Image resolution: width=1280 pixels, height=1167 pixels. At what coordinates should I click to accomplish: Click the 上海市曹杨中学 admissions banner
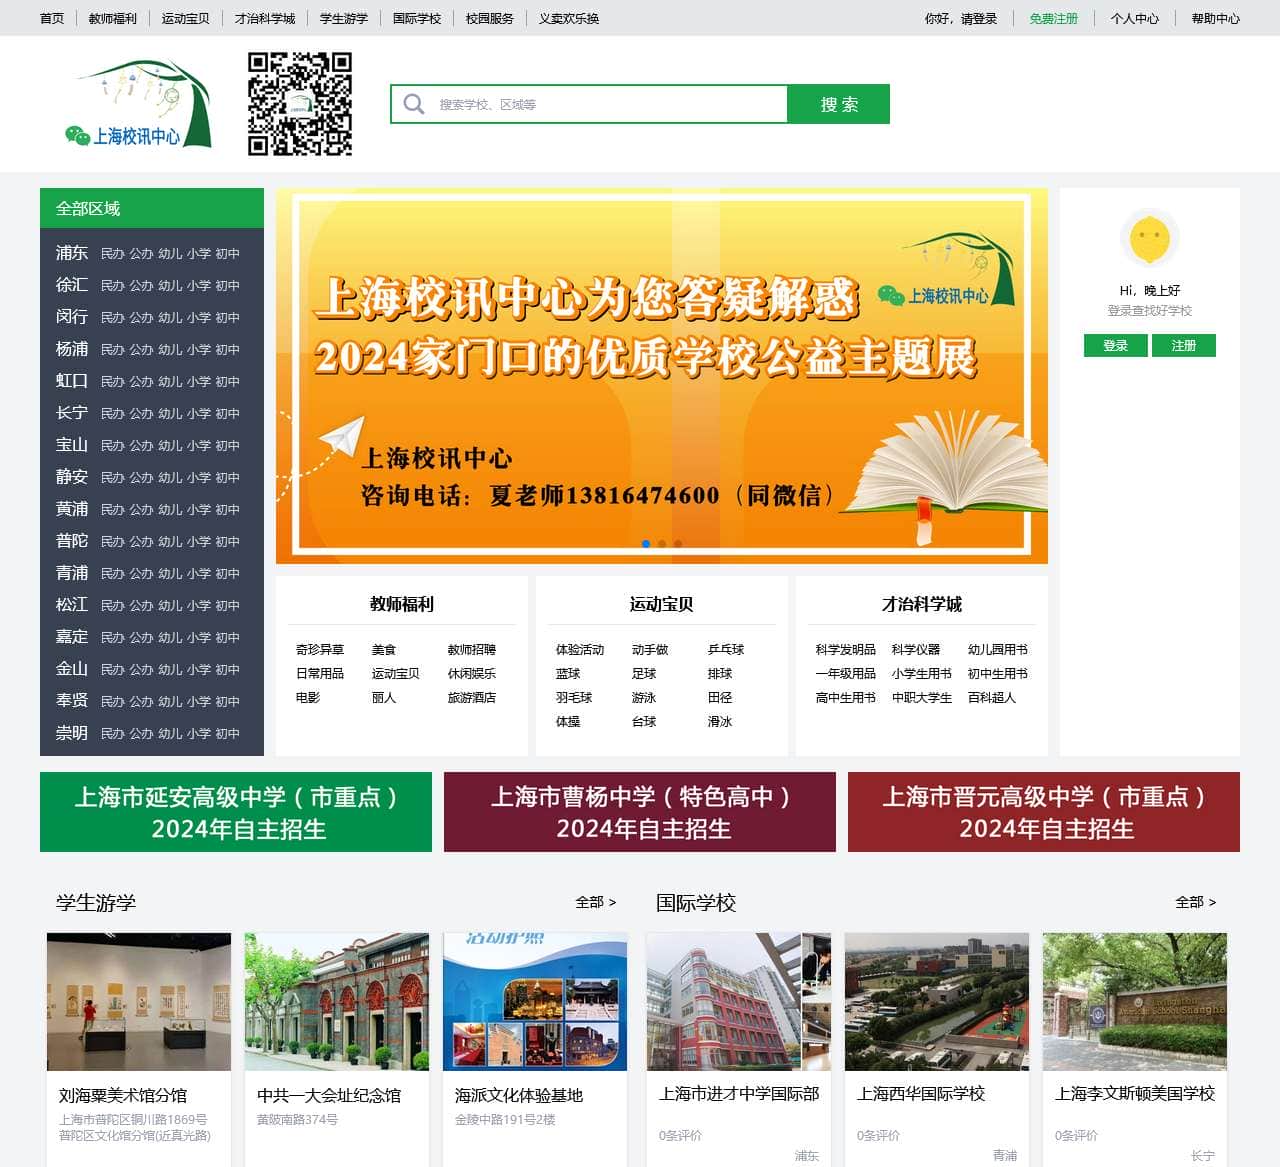640,812
